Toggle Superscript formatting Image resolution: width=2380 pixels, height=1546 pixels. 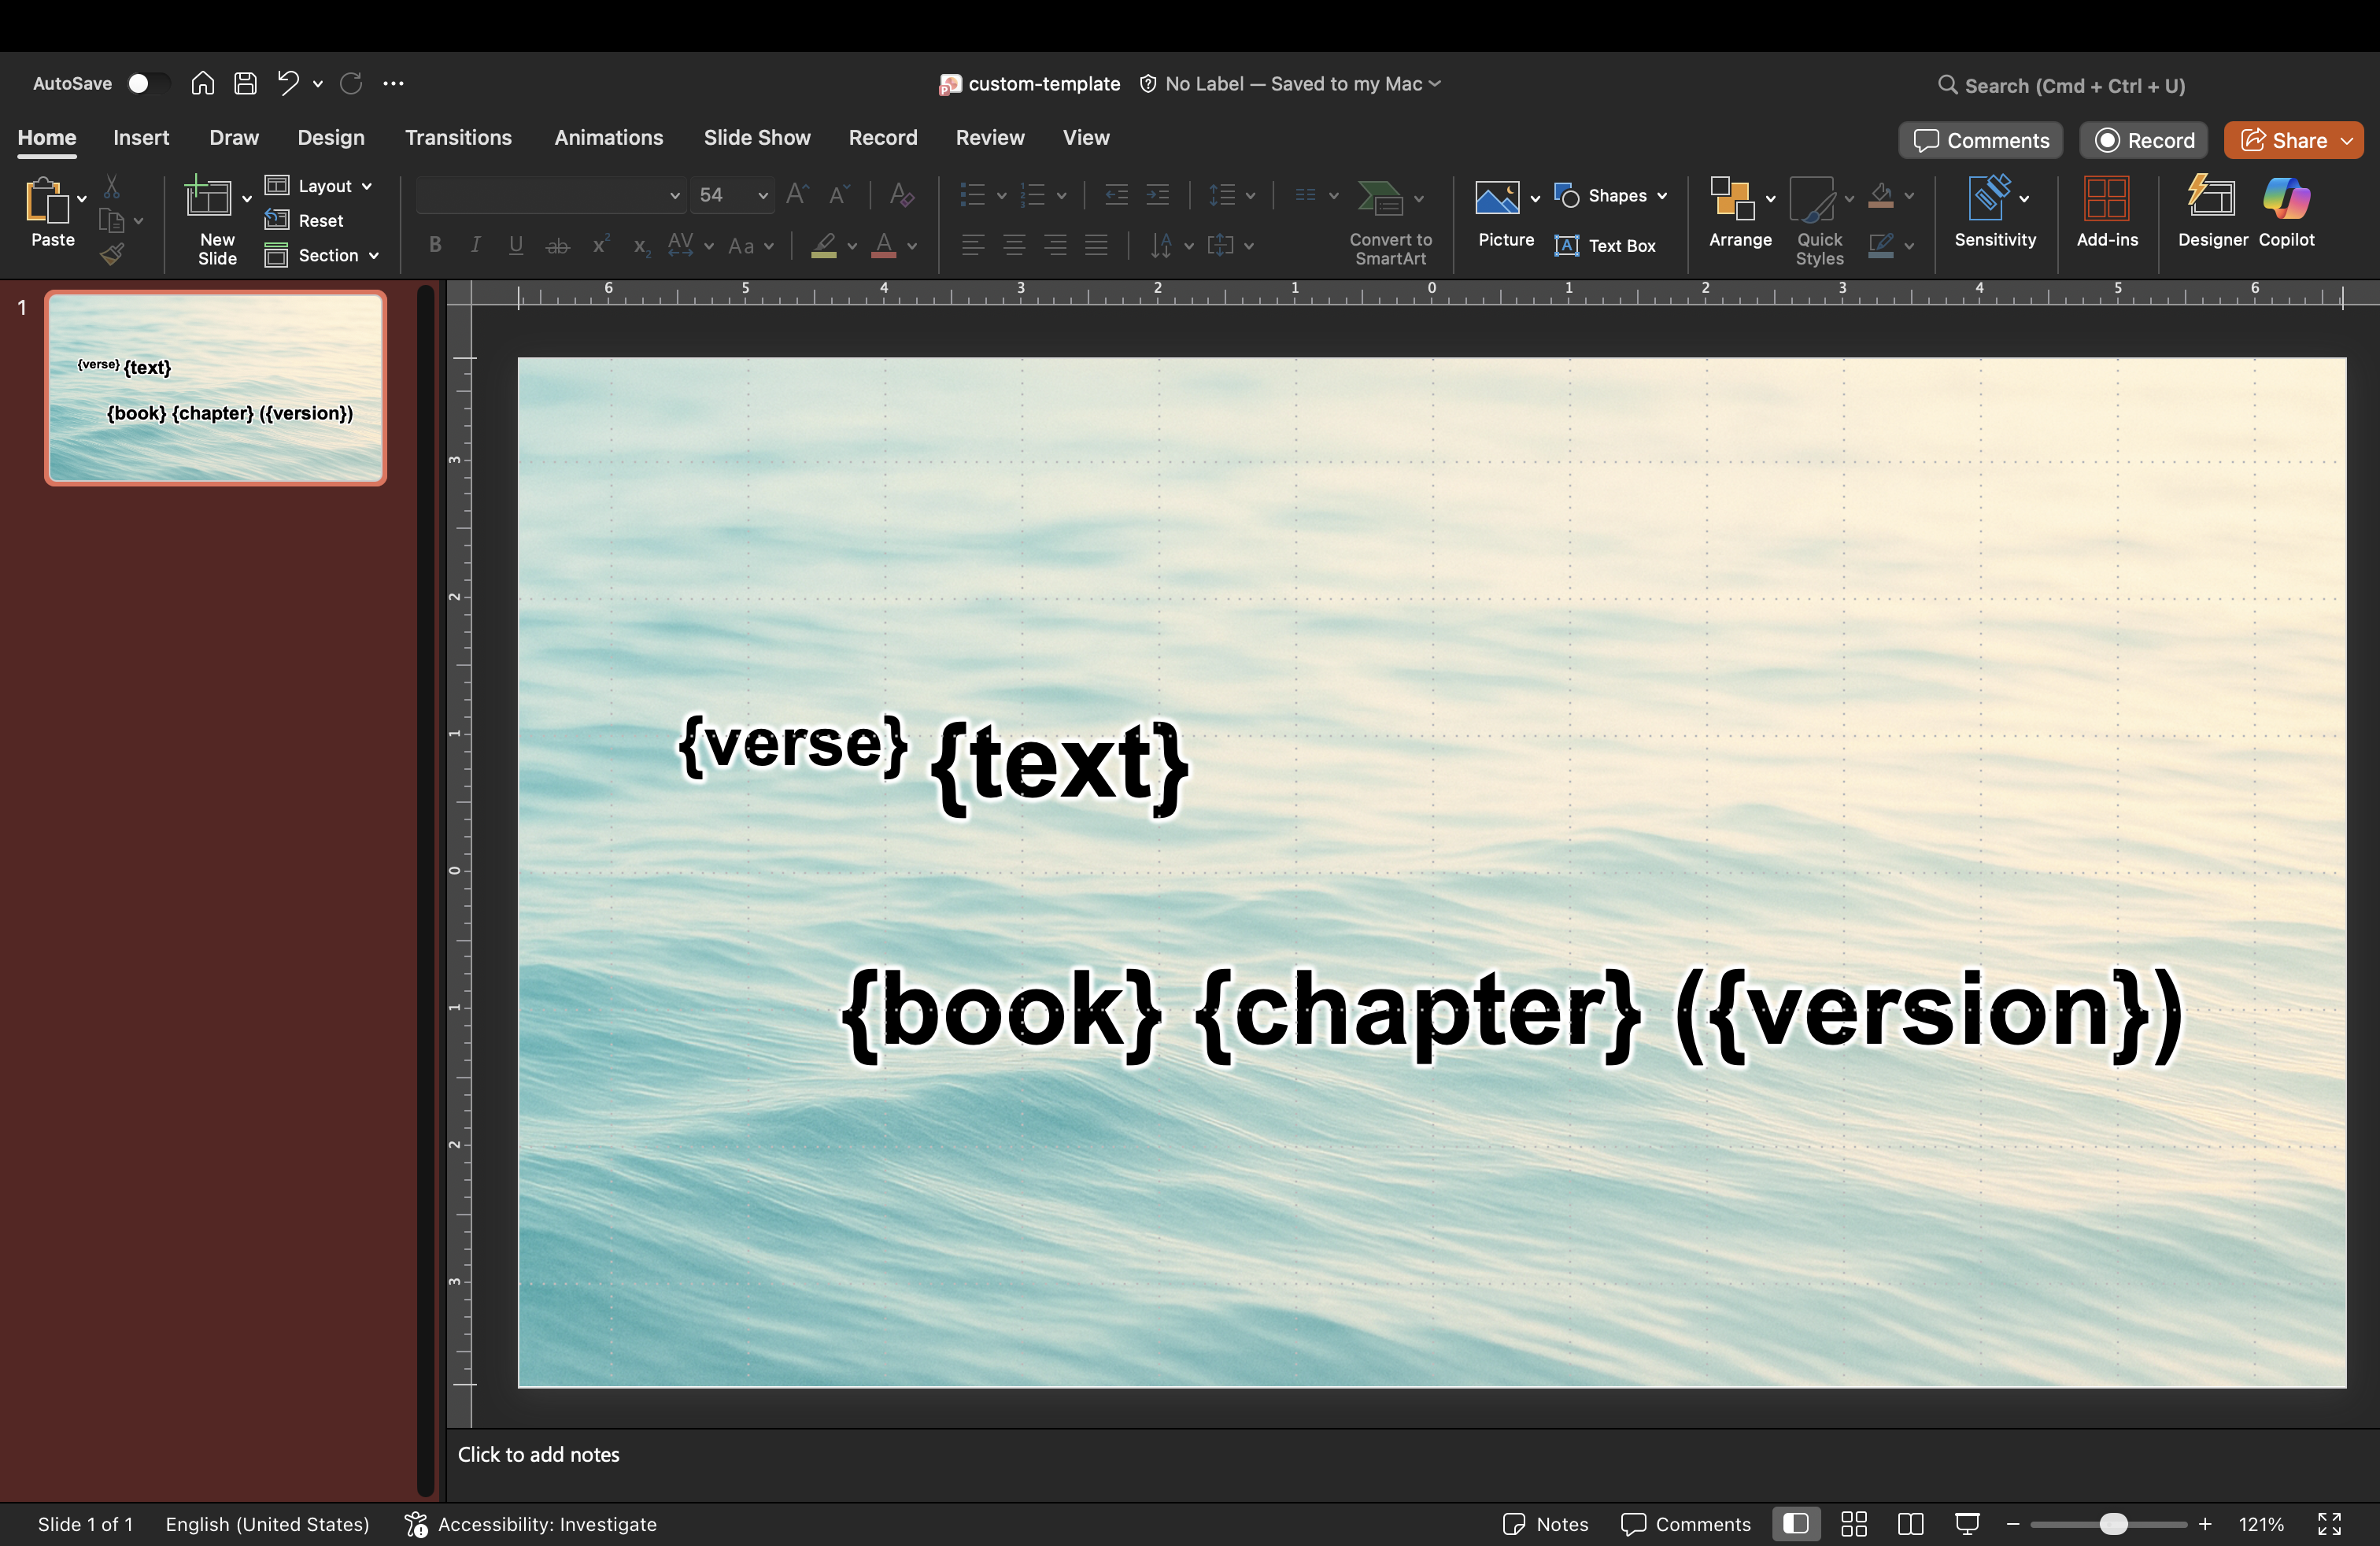click(x=600, y=245)
